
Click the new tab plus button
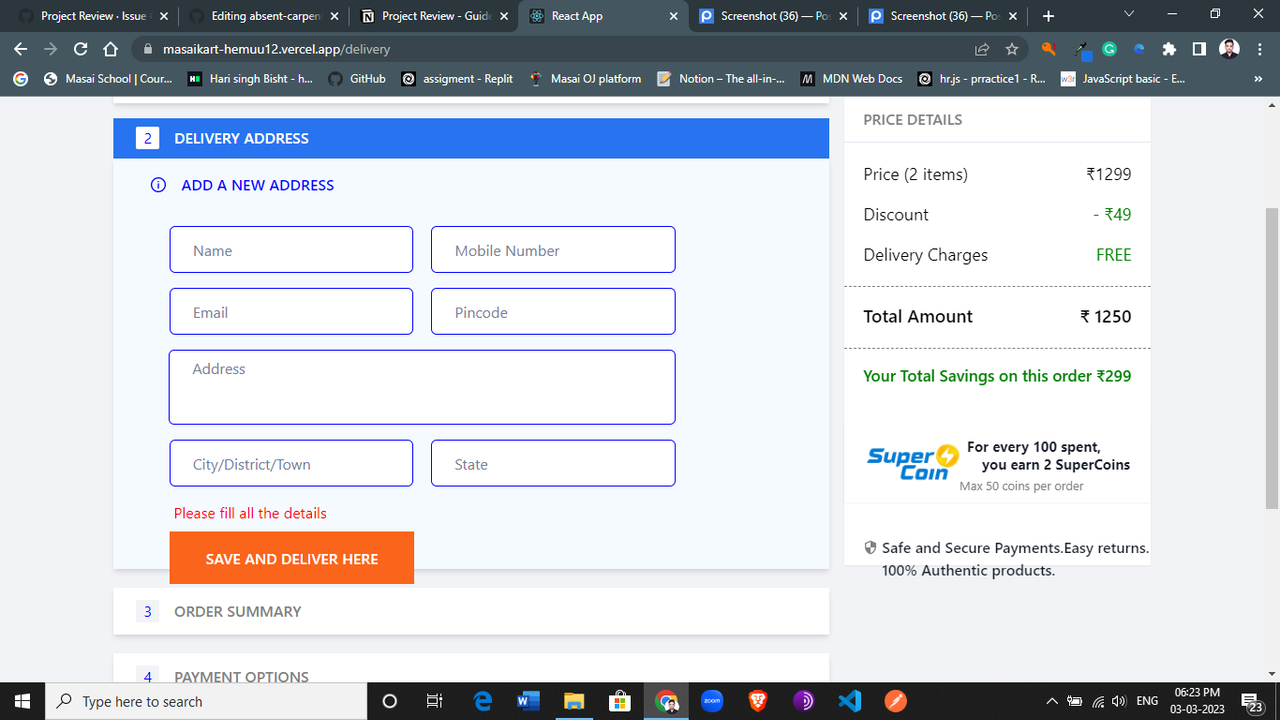tap(1048, 16)
